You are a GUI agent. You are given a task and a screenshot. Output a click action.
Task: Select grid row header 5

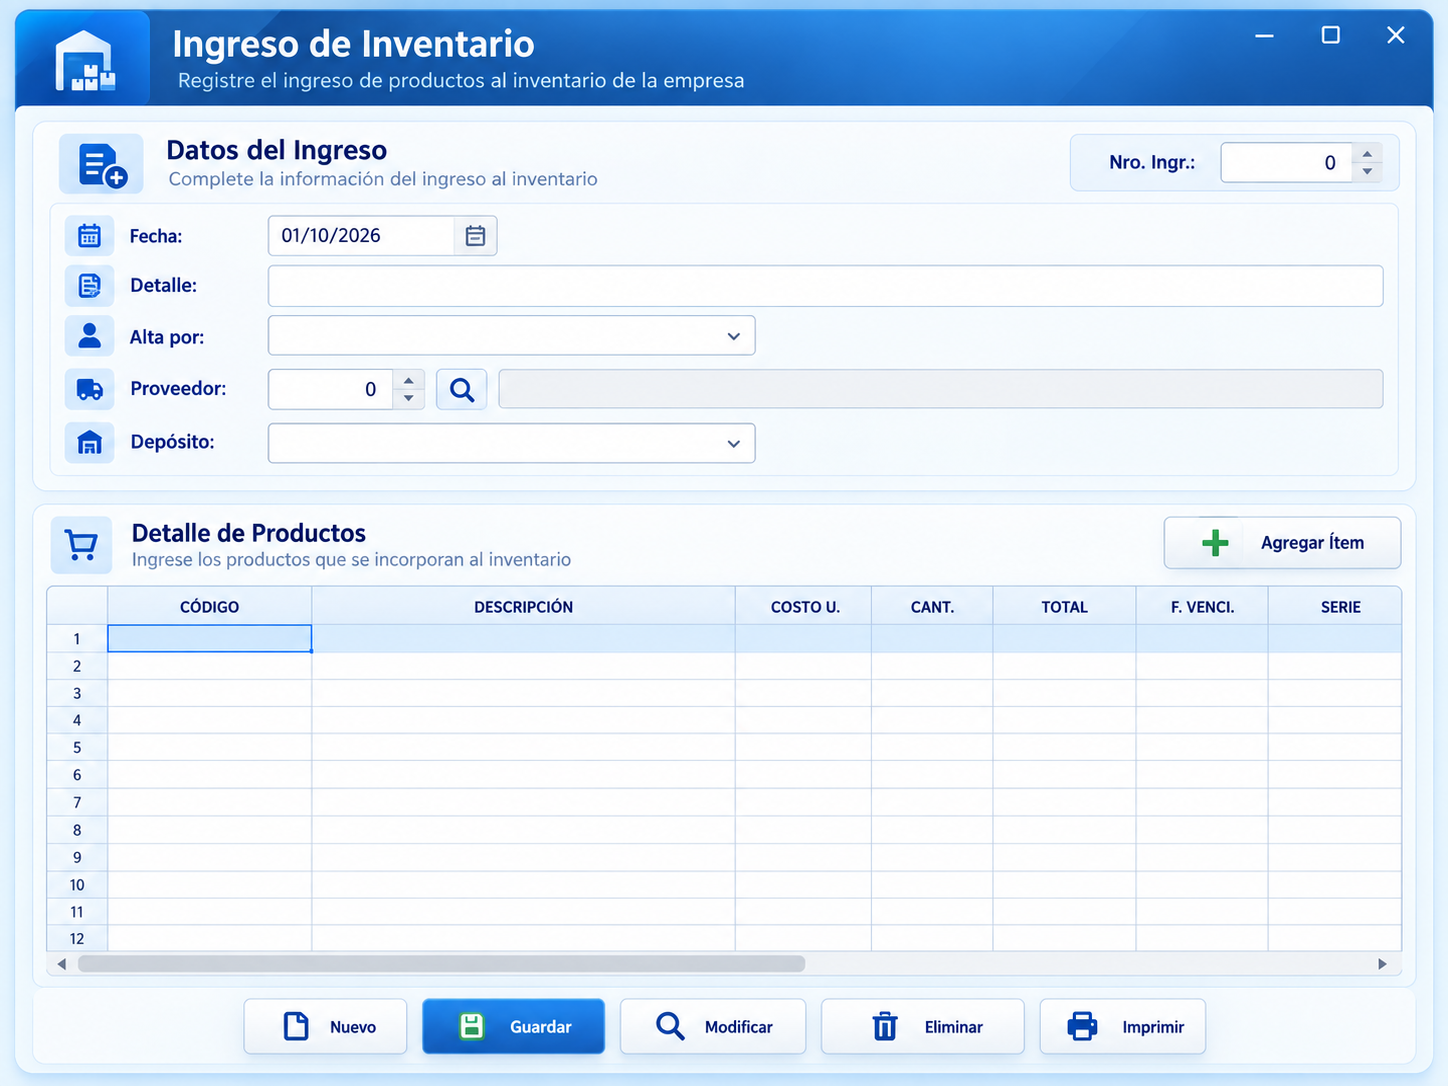(77, 748)
